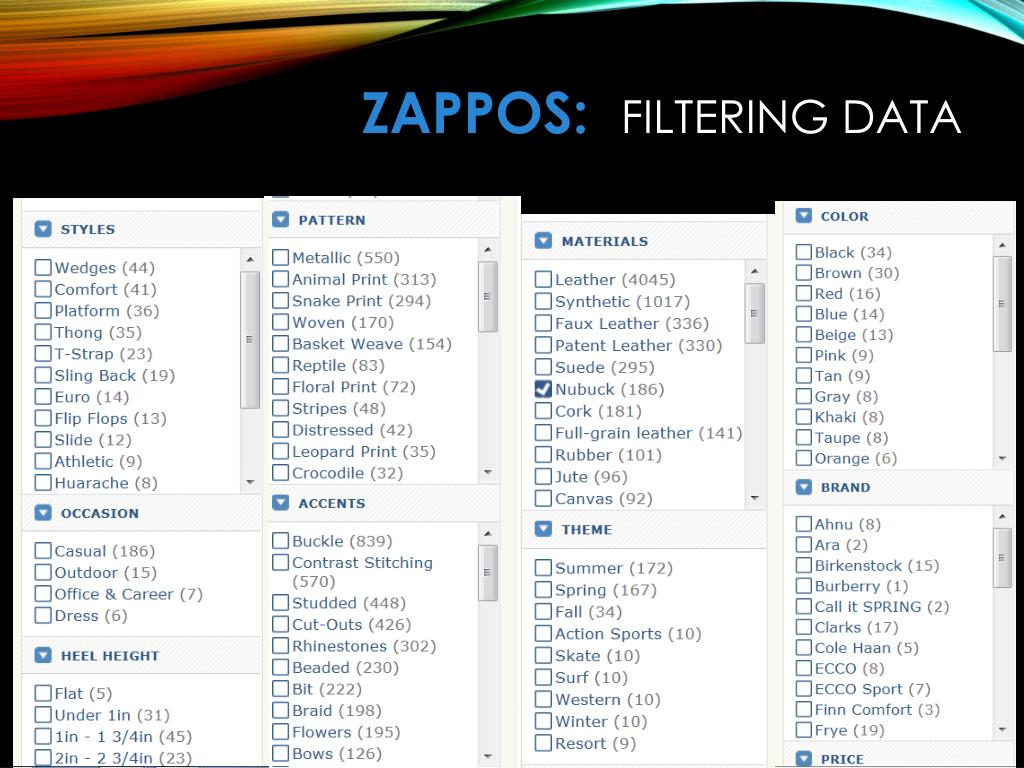Tick the Buckle accent checkbox

(281, 541)
